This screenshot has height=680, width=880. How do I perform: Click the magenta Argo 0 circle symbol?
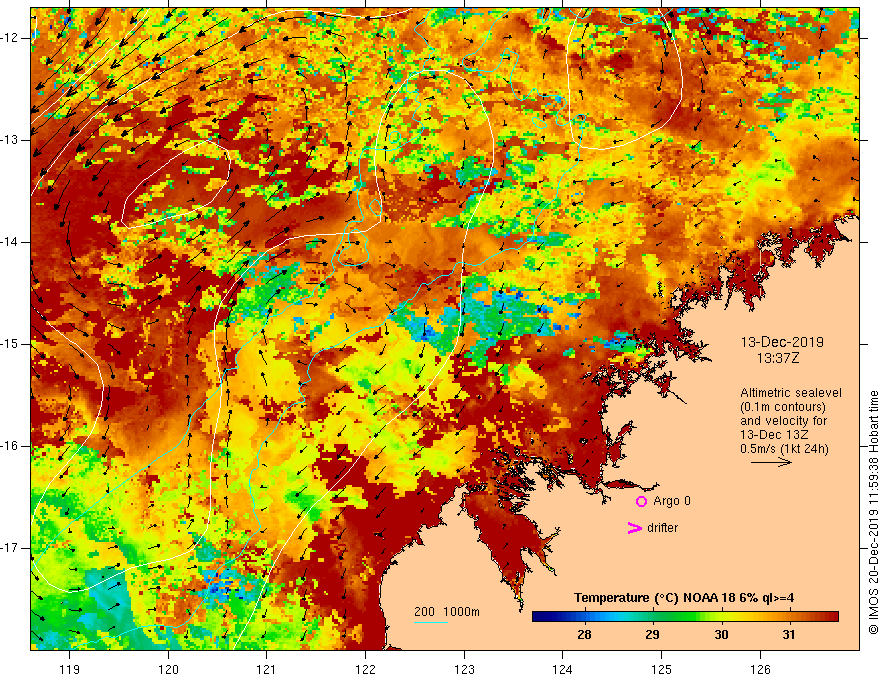(x=641, y=502)
